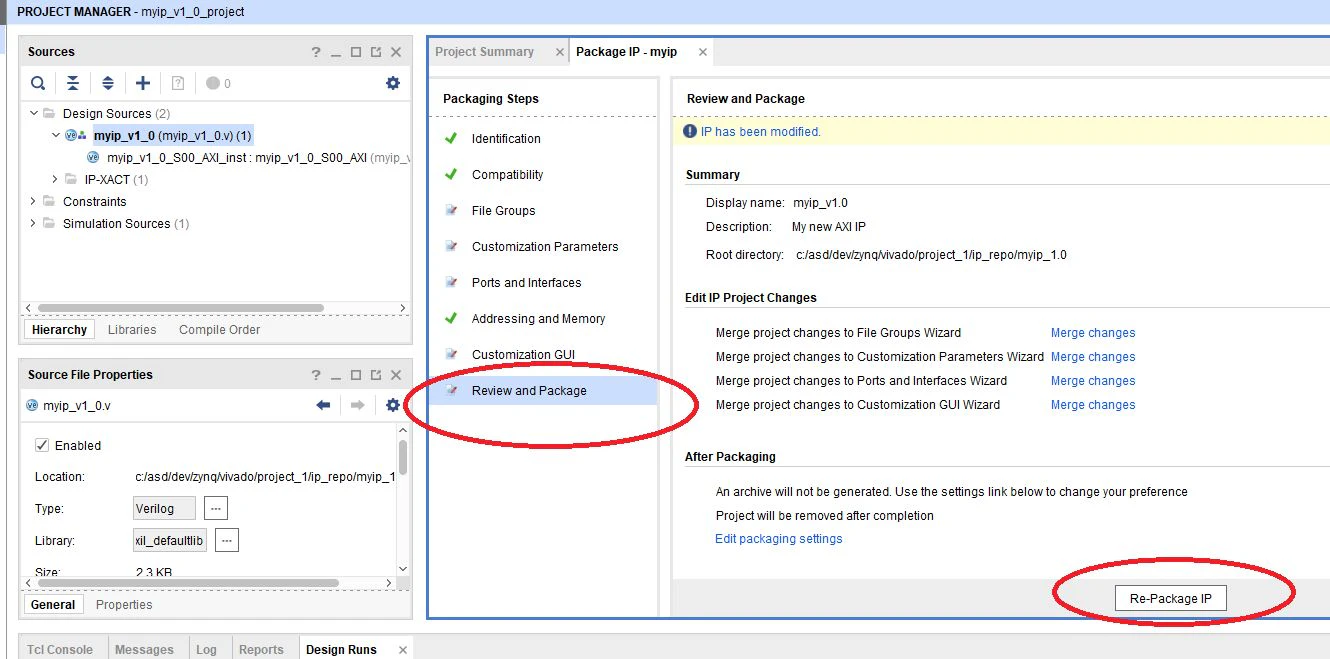Switch to the Properties tab
Image resolution: width=1330 pixels, height=659 pixels.
(124, 604)
